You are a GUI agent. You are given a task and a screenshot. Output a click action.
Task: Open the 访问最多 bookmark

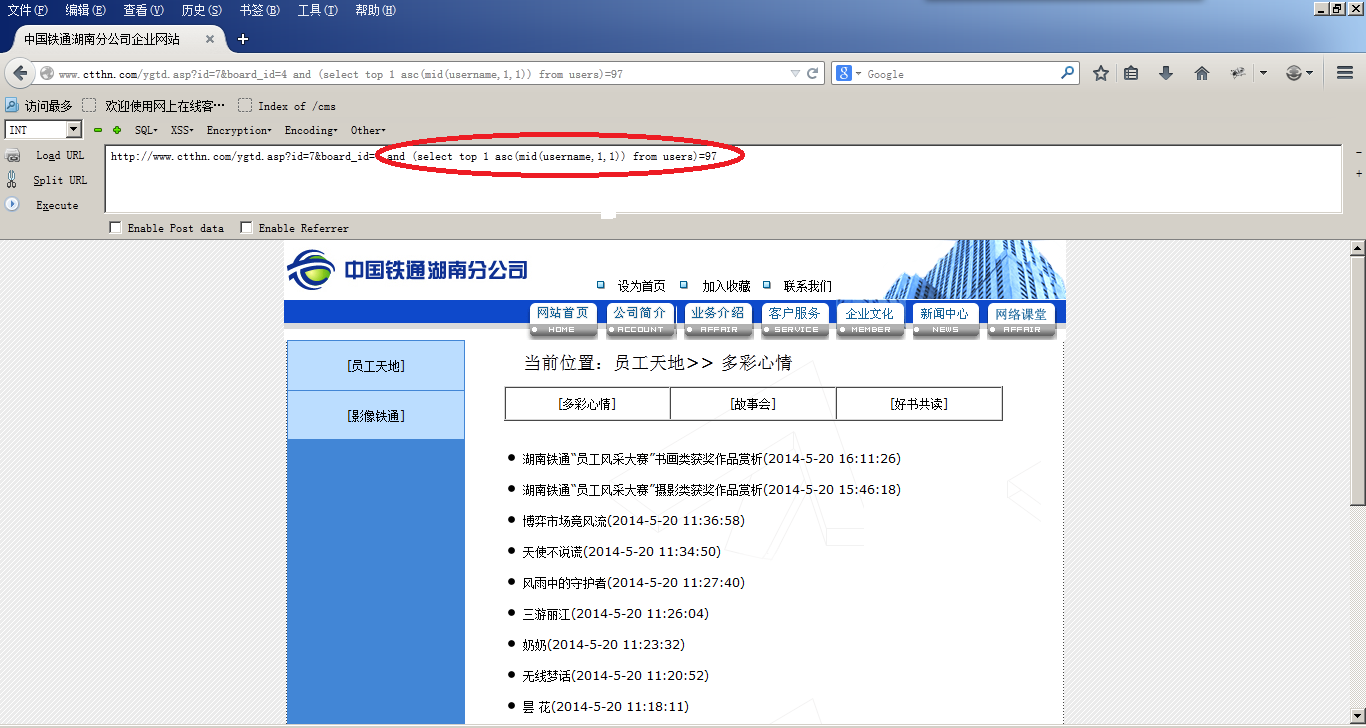(39, 106)
